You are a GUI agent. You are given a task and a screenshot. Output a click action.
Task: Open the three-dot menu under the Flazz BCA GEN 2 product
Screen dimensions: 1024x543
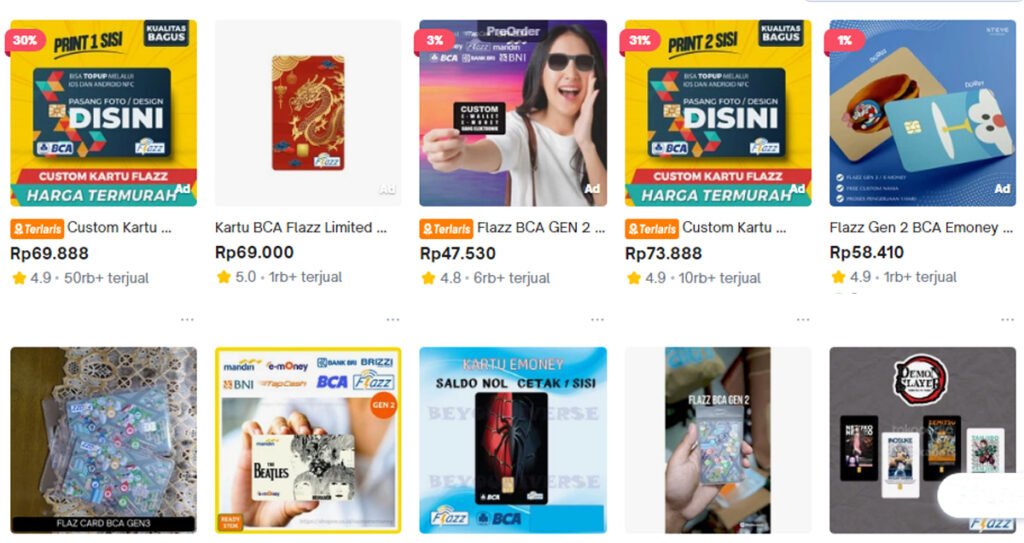pyautogui.click(x=598, y=320)
